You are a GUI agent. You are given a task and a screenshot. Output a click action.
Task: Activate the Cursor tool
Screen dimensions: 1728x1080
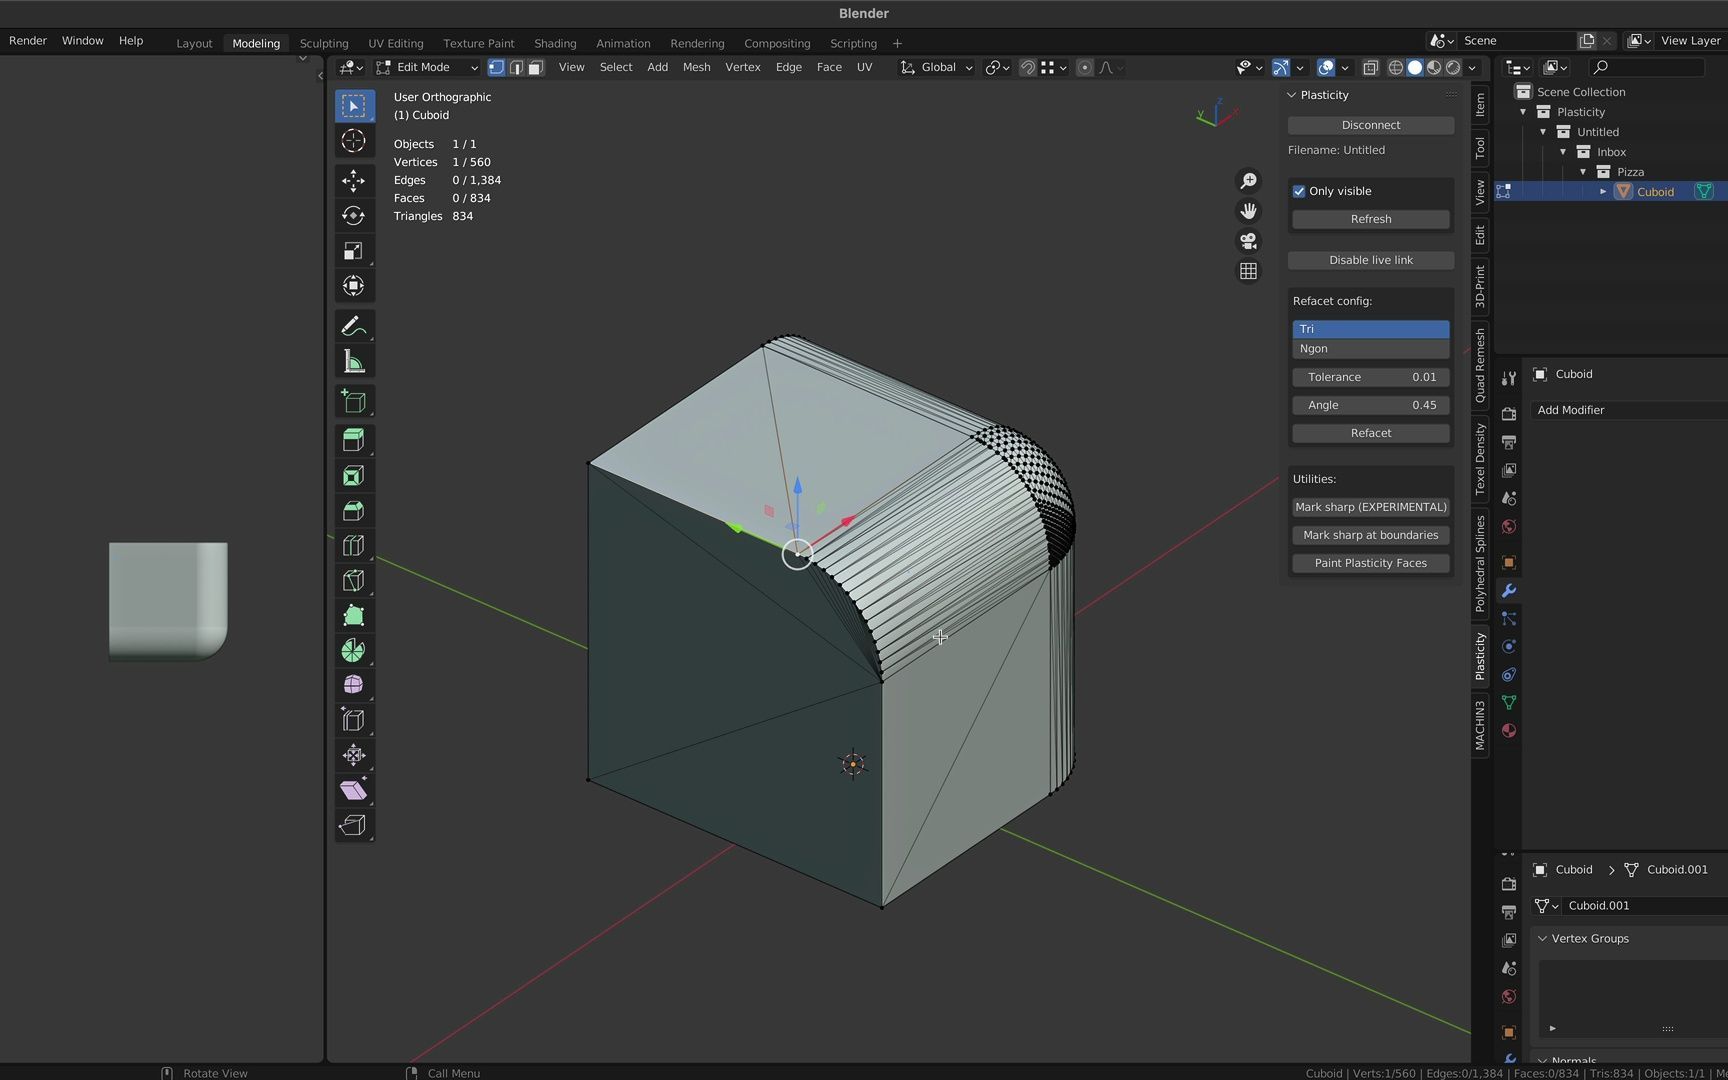[x=353, y=141]
